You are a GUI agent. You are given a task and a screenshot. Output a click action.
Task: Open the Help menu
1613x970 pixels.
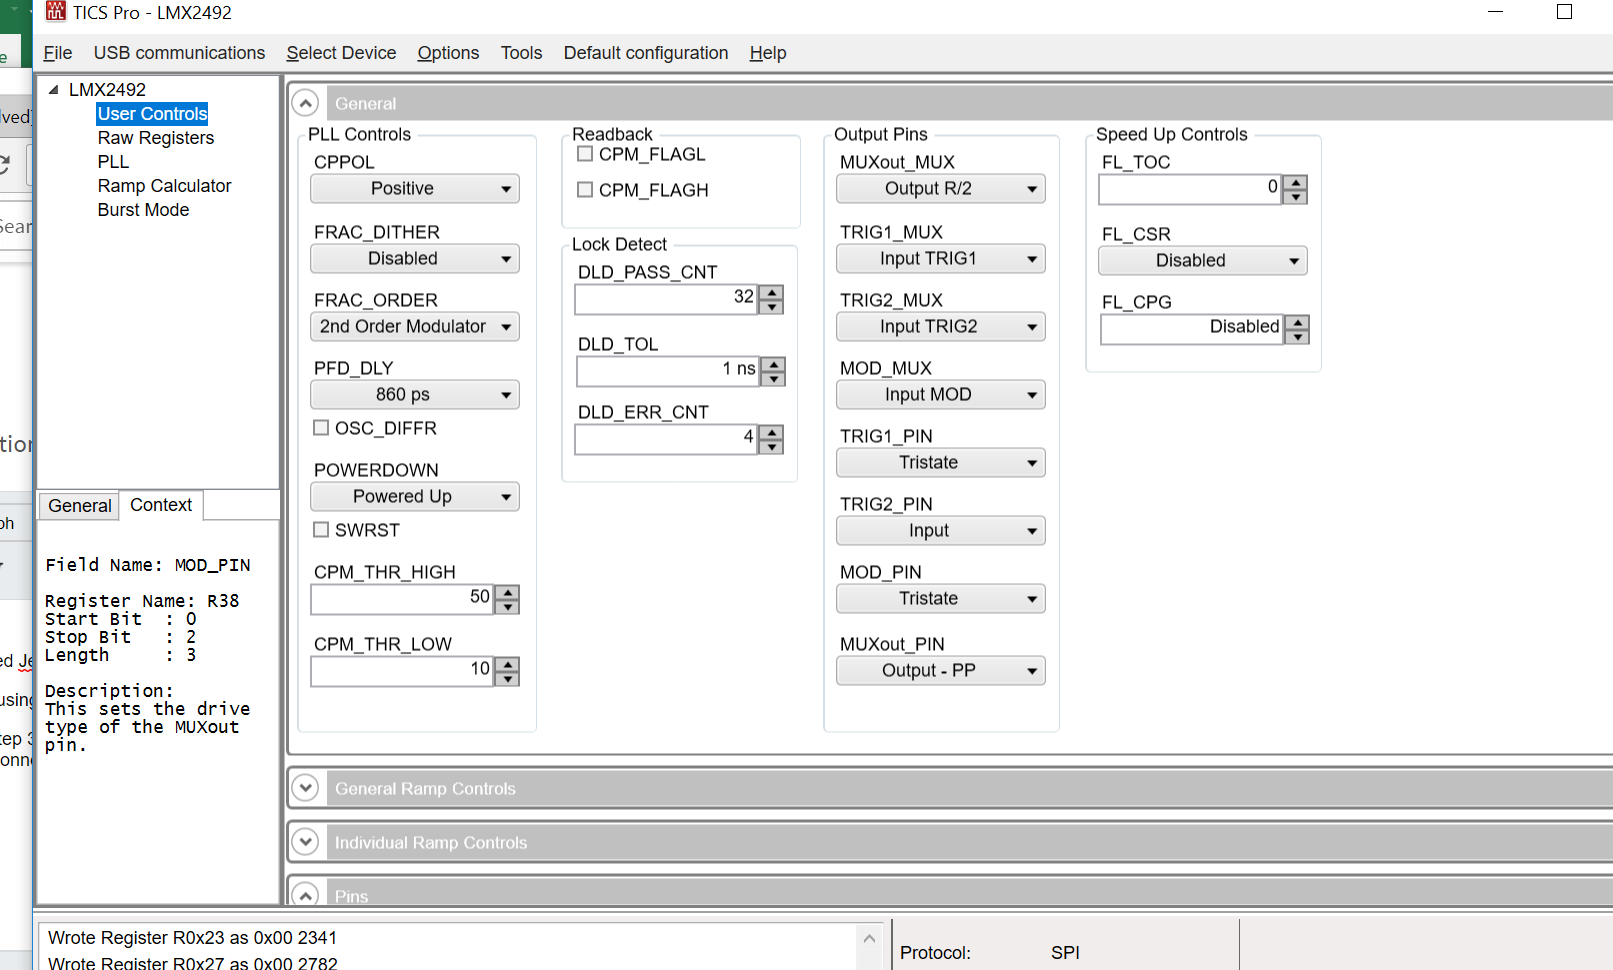768,53
